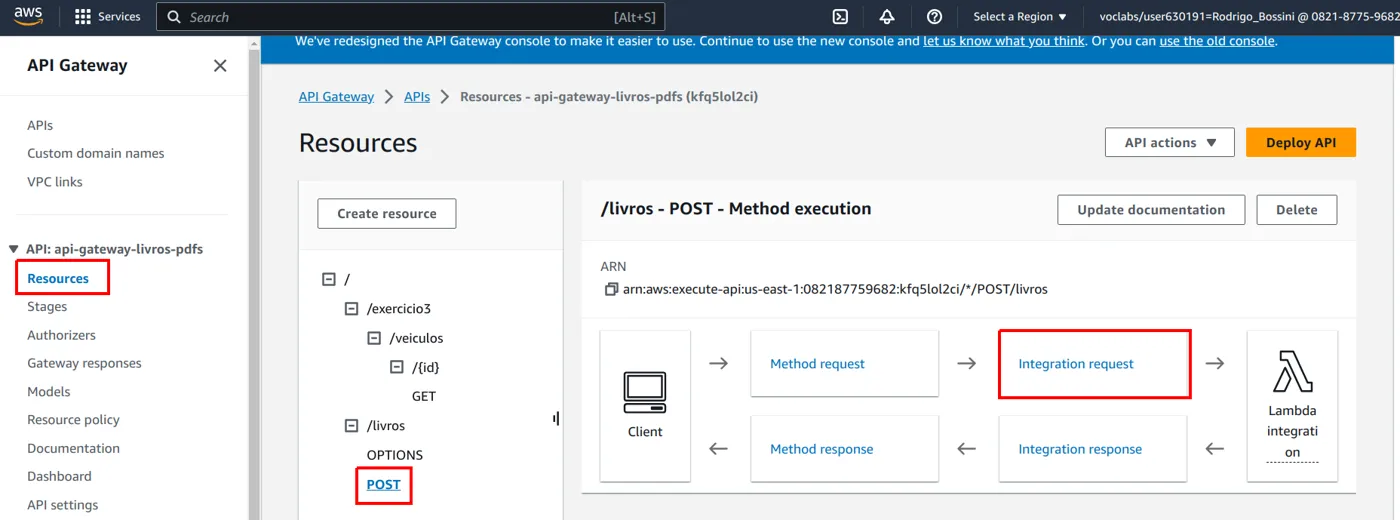Image resolution: width=1400 pixels, height=520 pixels.
Task: Open Dashboard in the sidebar
Action: pyautogui.click(x=59, y=477)
